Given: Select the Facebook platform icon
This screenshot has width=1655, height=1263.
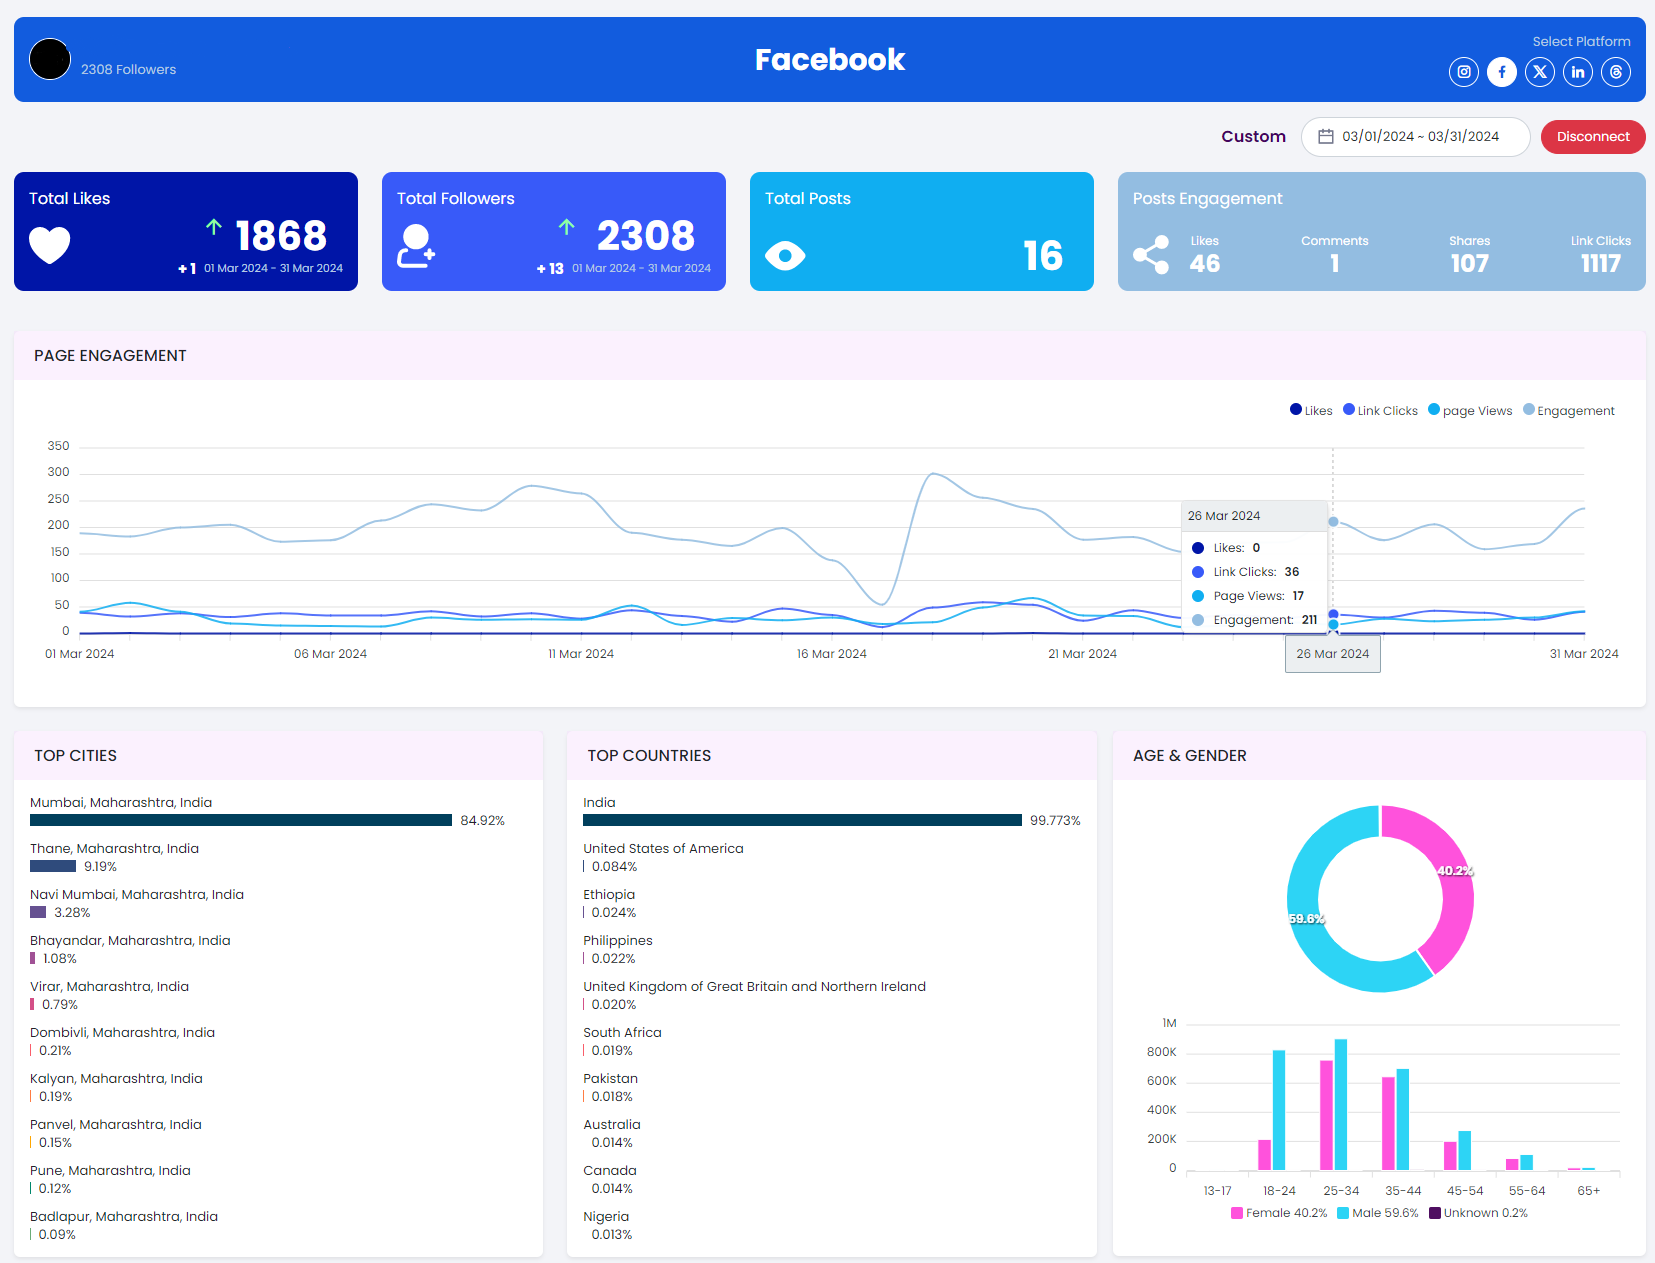Looking at the screenshot, I should (x=1501, y=71).
